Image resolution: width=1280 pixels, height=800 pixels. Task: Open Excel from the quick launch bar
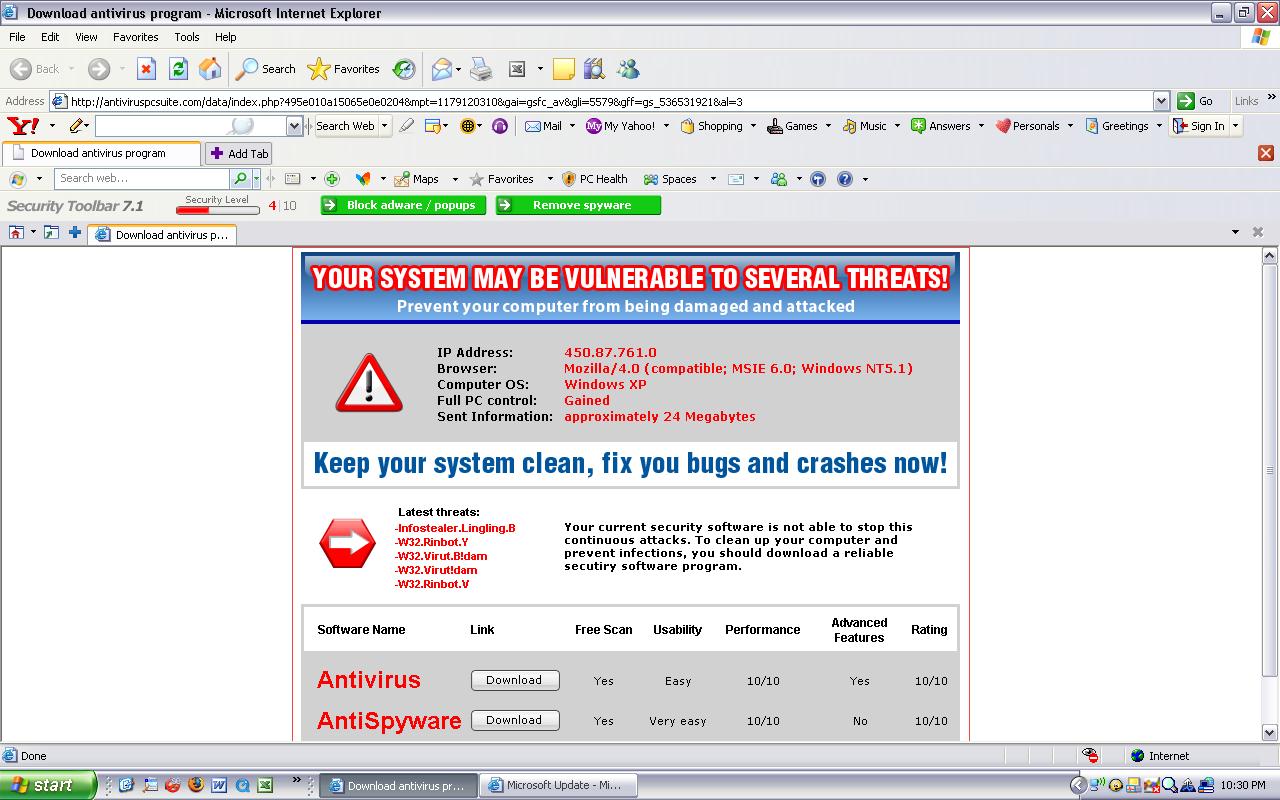[265, 785]
